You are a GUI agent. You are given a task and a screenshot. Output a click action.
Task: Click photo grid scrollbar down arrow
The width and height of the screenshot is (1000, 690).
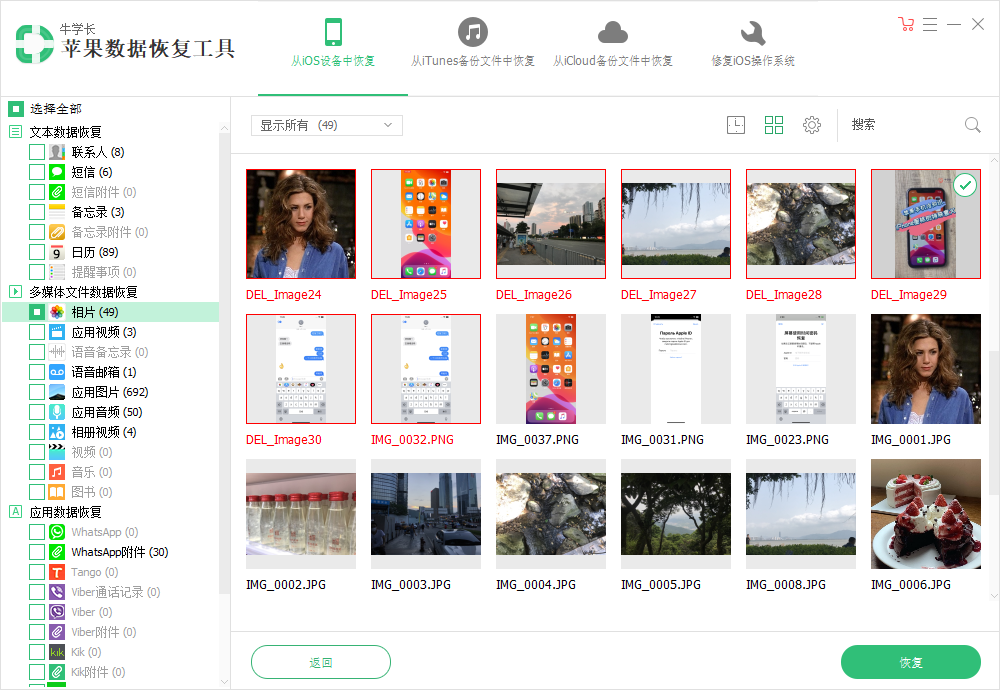[994, 596]
